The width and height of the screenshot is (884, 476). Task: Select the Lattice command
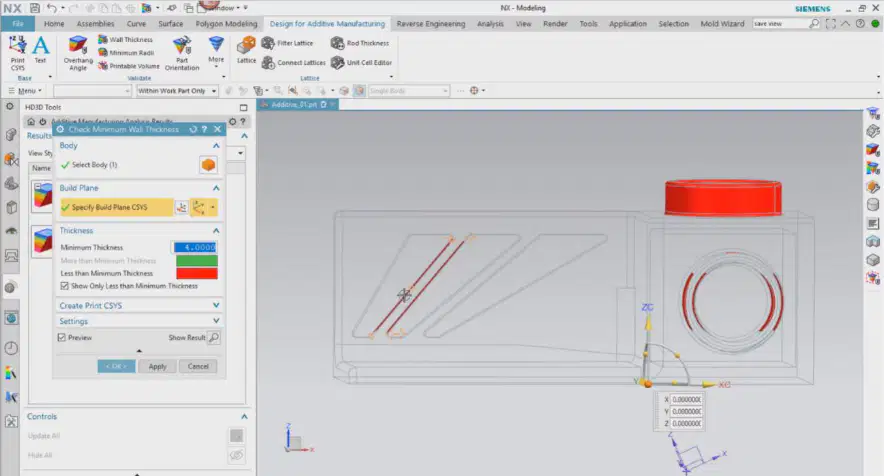[x=246, y=51]
